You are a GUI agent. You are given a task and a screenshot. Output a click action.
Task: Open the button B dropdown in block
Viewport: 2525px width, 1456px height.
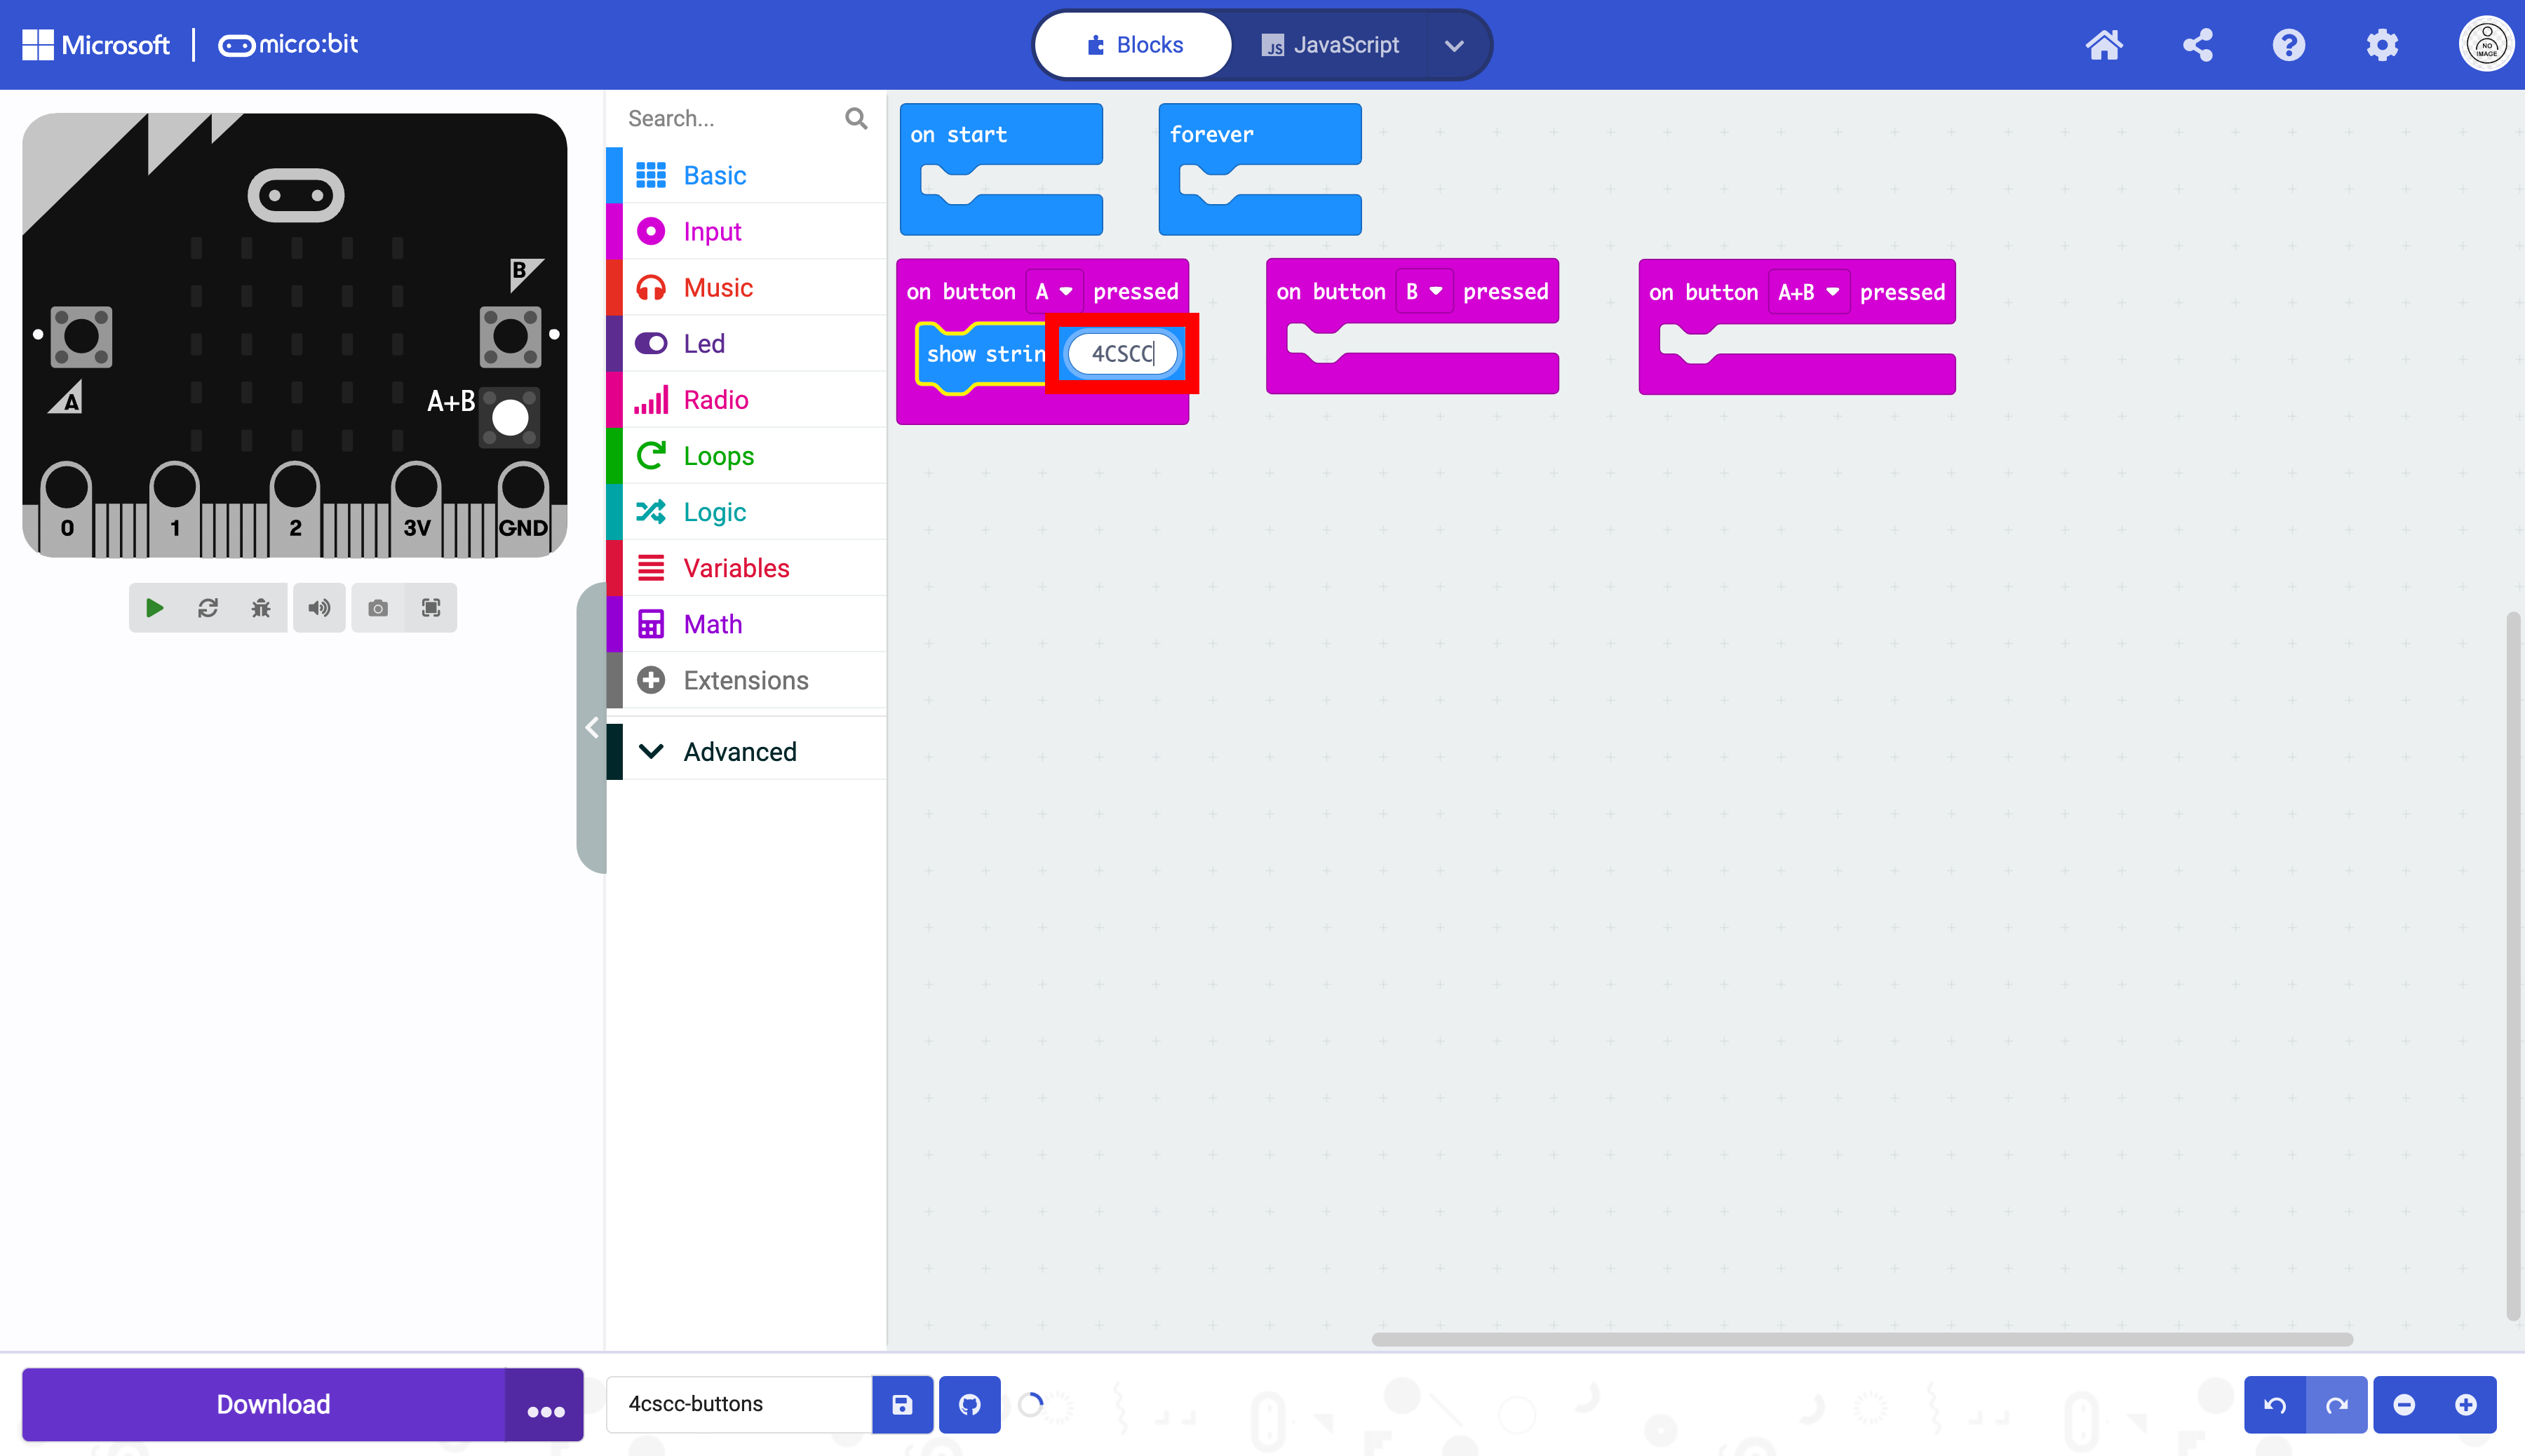coord(1424,291)
